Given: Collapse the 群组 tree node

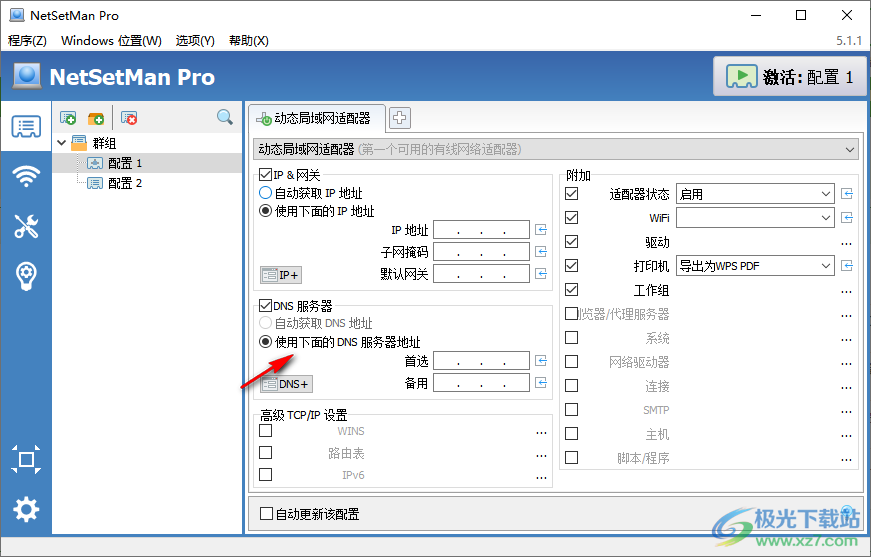Looking at the screenshot, I should [62, 143].
